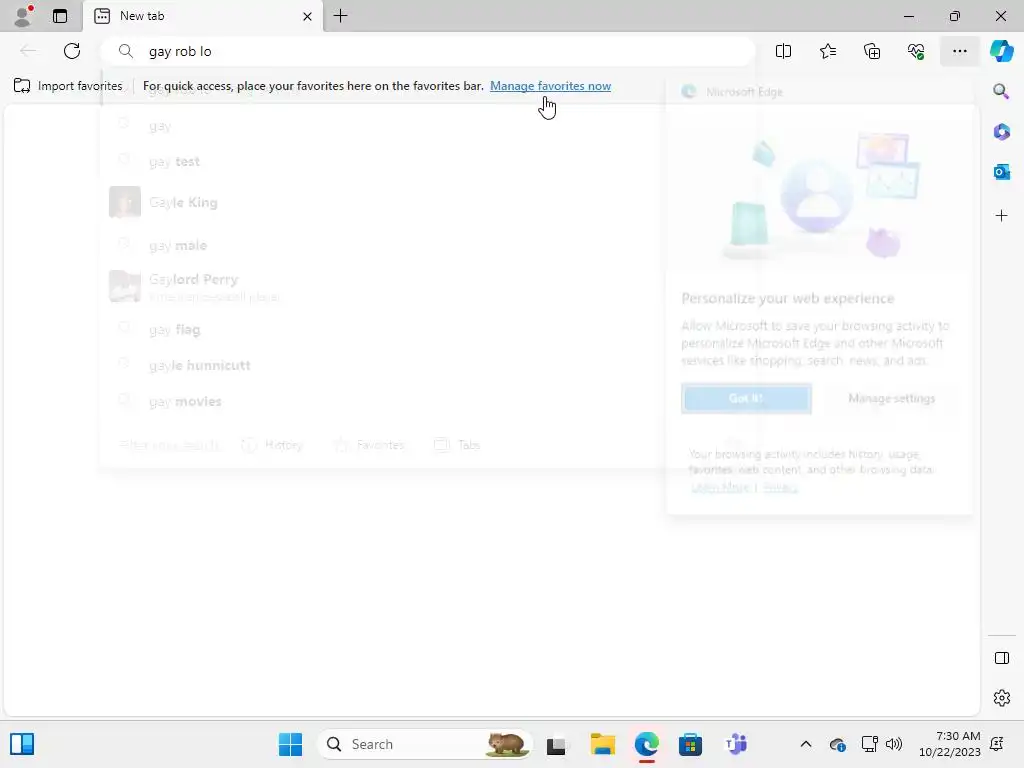Open the notifications bell icon
Viewport: 1024px width, 768px height.
pos(997,744)
